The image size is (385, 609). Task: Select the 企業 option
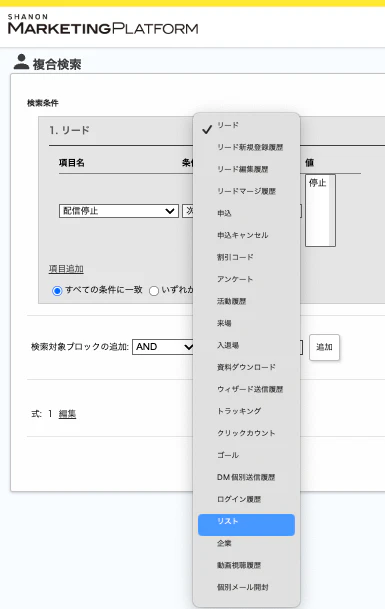(x=246, y=543)
